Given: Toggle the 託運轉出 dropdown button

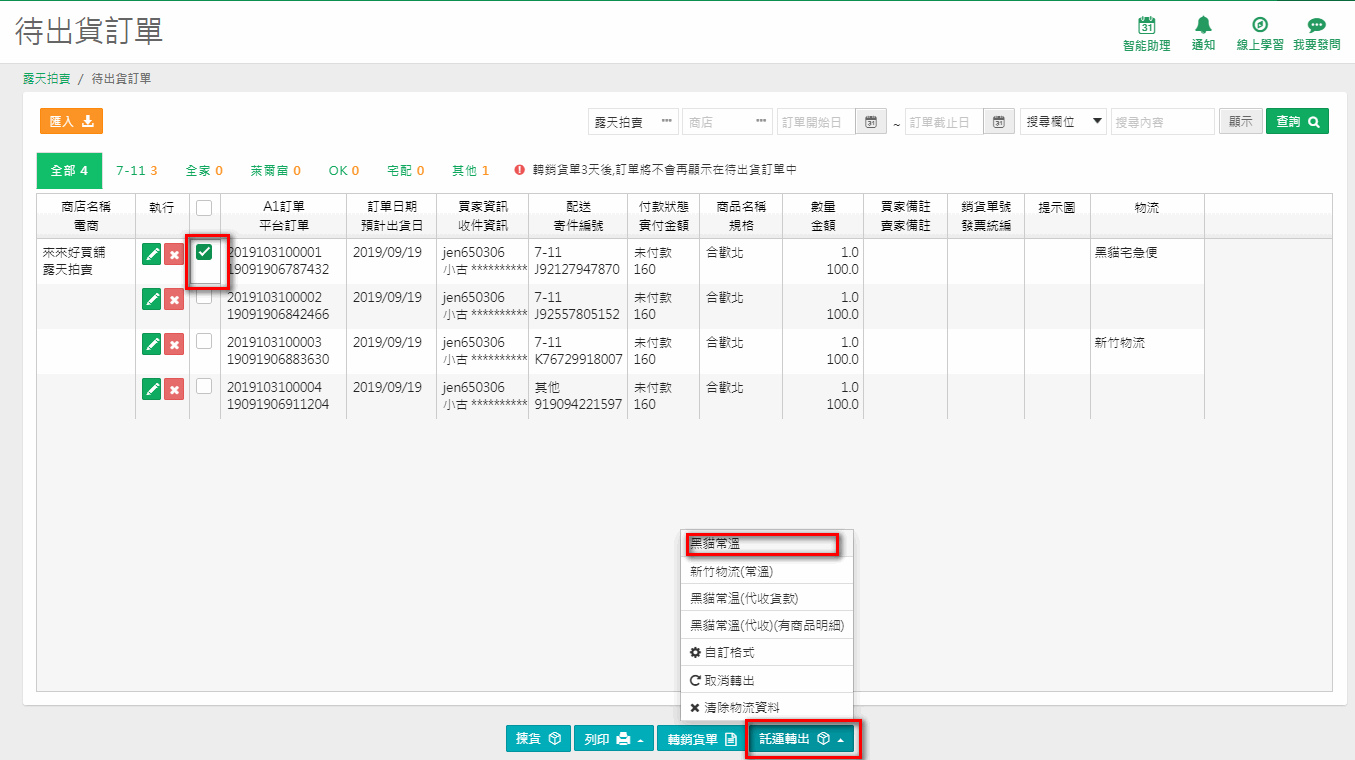Looking at the screenshot, I should click(802, 739).
